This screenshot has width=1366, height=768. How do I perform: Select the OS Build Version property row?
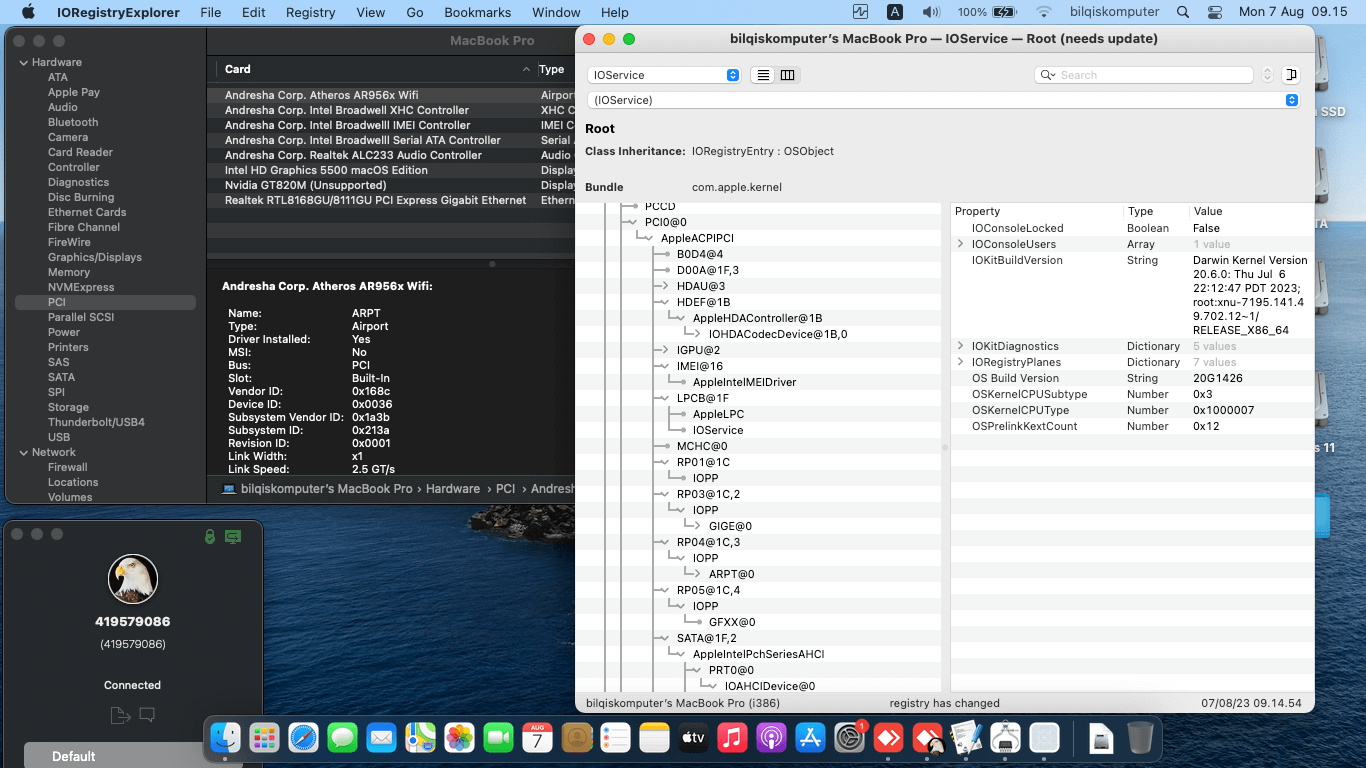(1132, 378)
